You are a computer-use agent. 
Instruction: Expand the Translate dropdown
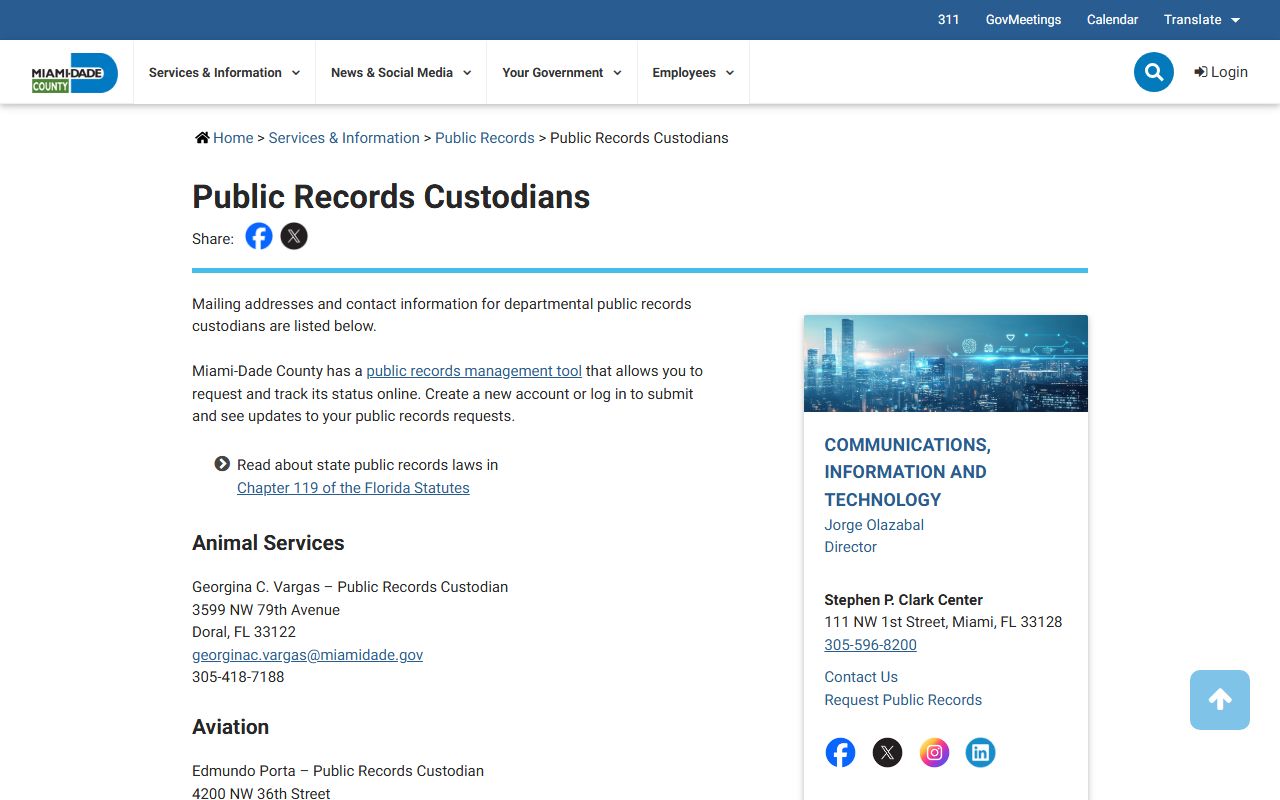point(1202,20)
